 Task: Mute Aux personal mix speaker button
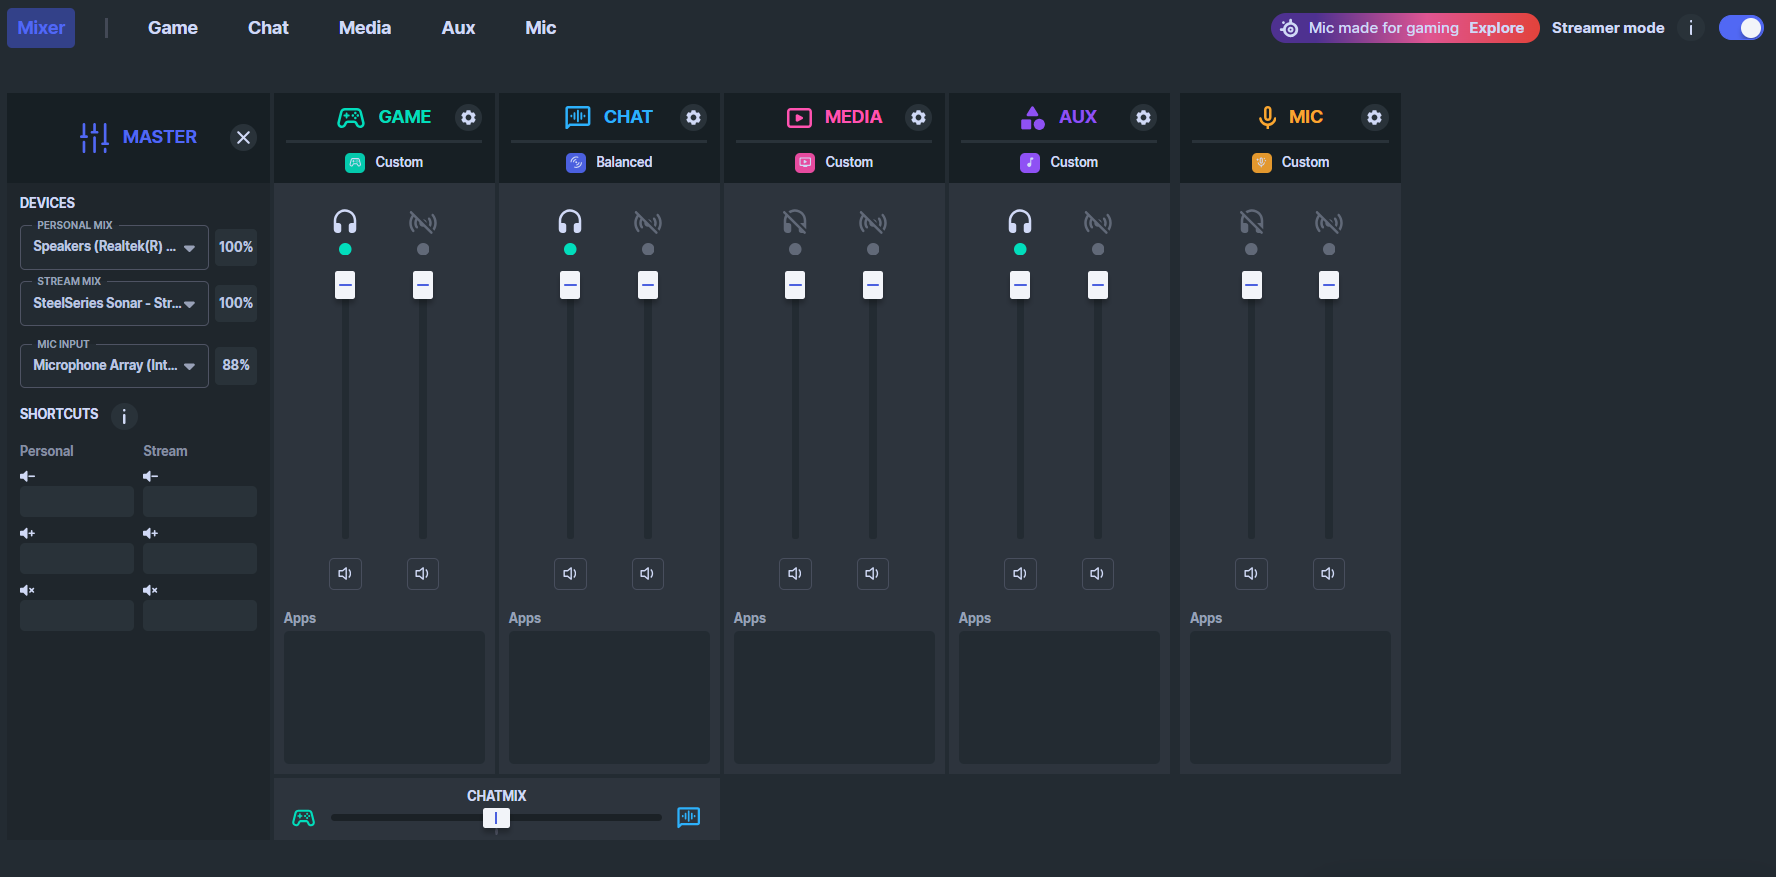pos(1020,573)
